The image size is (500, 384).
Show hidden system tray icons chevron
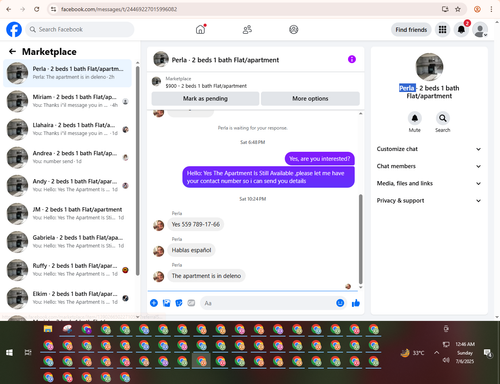tap(436, 352)
